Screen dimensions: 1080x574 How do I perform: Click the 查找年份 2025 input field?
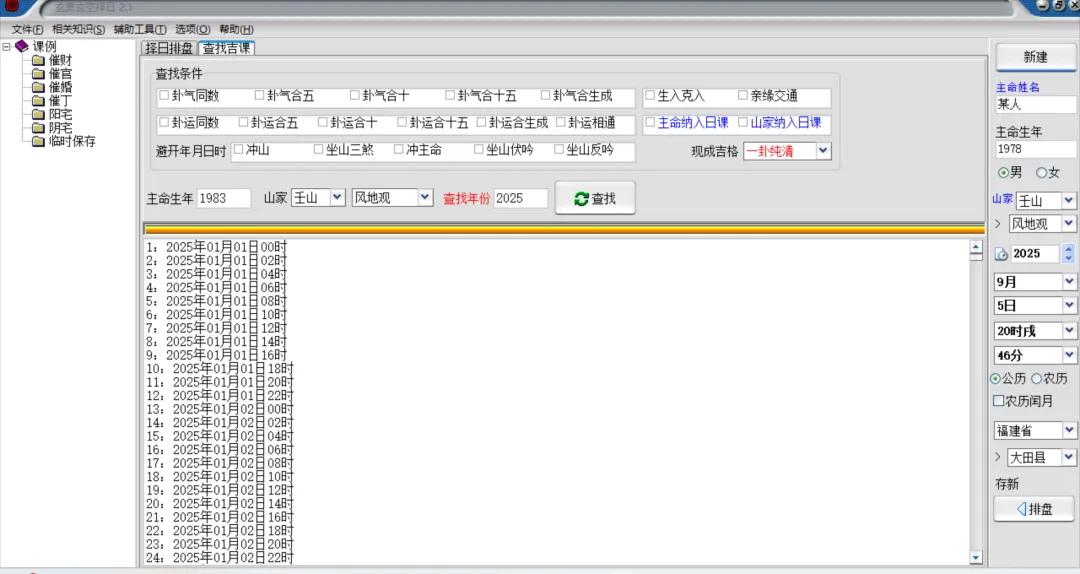point(521,198)
